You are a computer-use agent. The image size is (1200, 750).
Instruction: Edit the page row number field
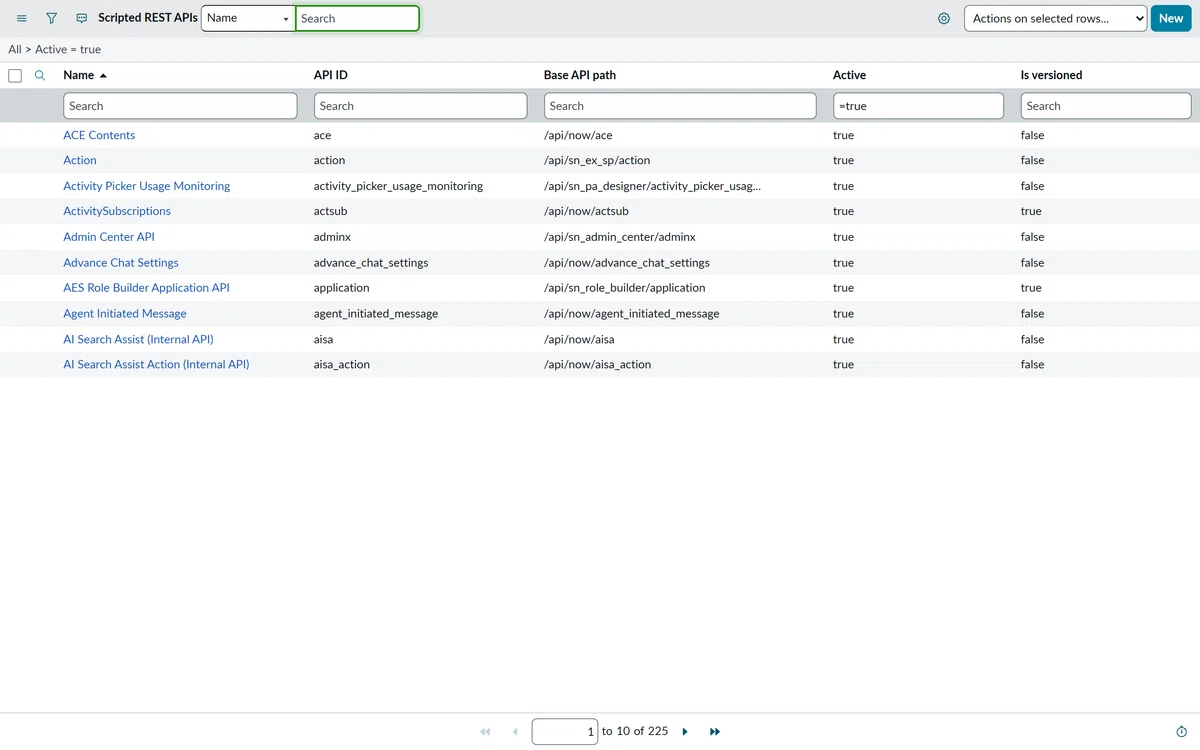point(565,732)
